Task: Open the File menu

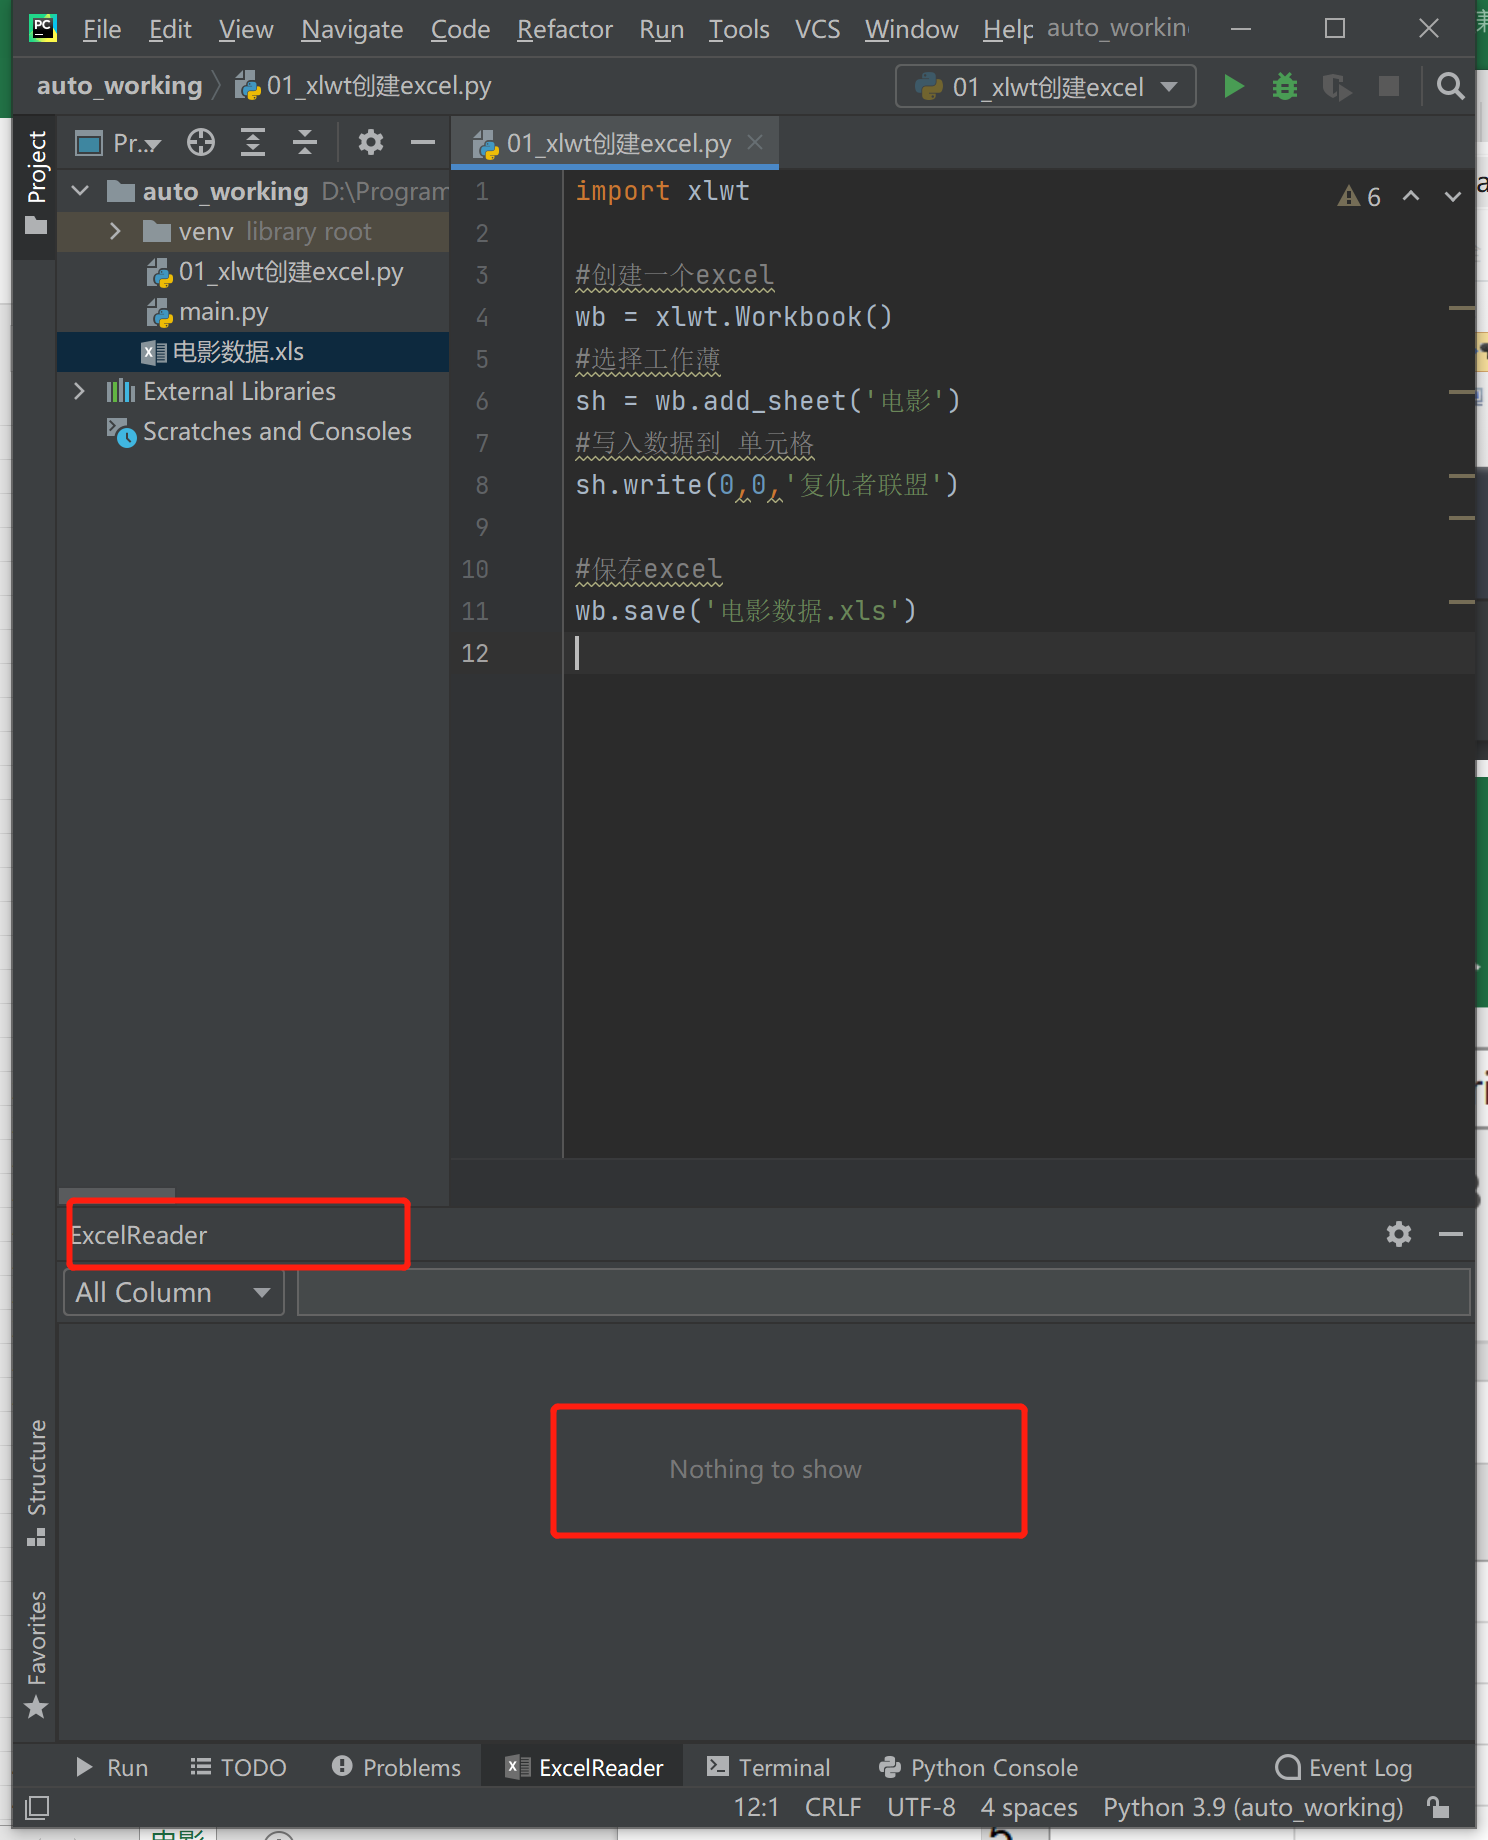Action: (x=102, y=29)
